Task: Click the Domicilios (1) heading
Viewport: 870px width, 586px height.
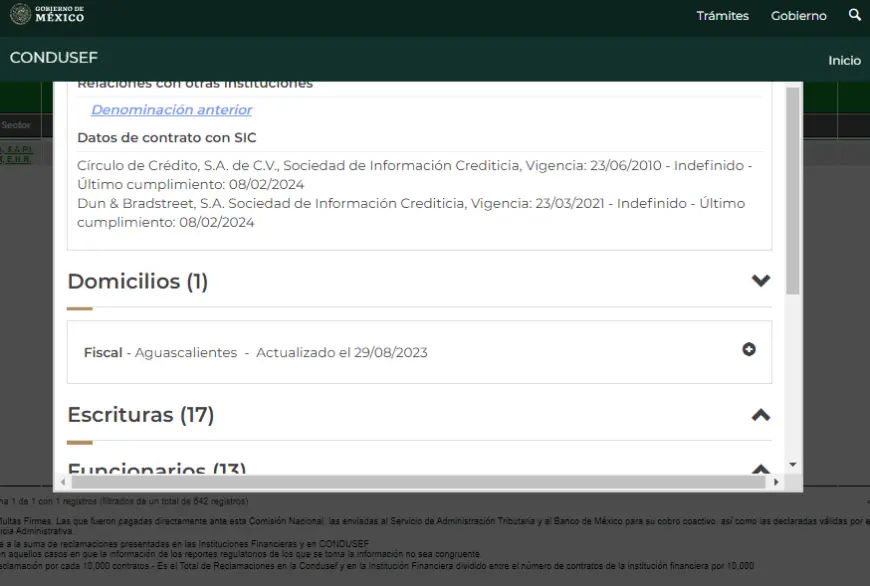Action: (138, 282)
